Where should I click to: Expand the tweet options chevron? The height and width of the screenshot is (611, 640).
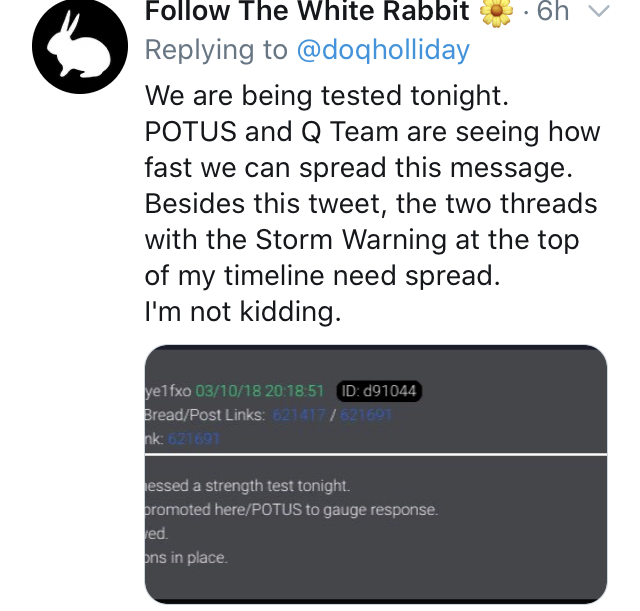coord(599,12)
